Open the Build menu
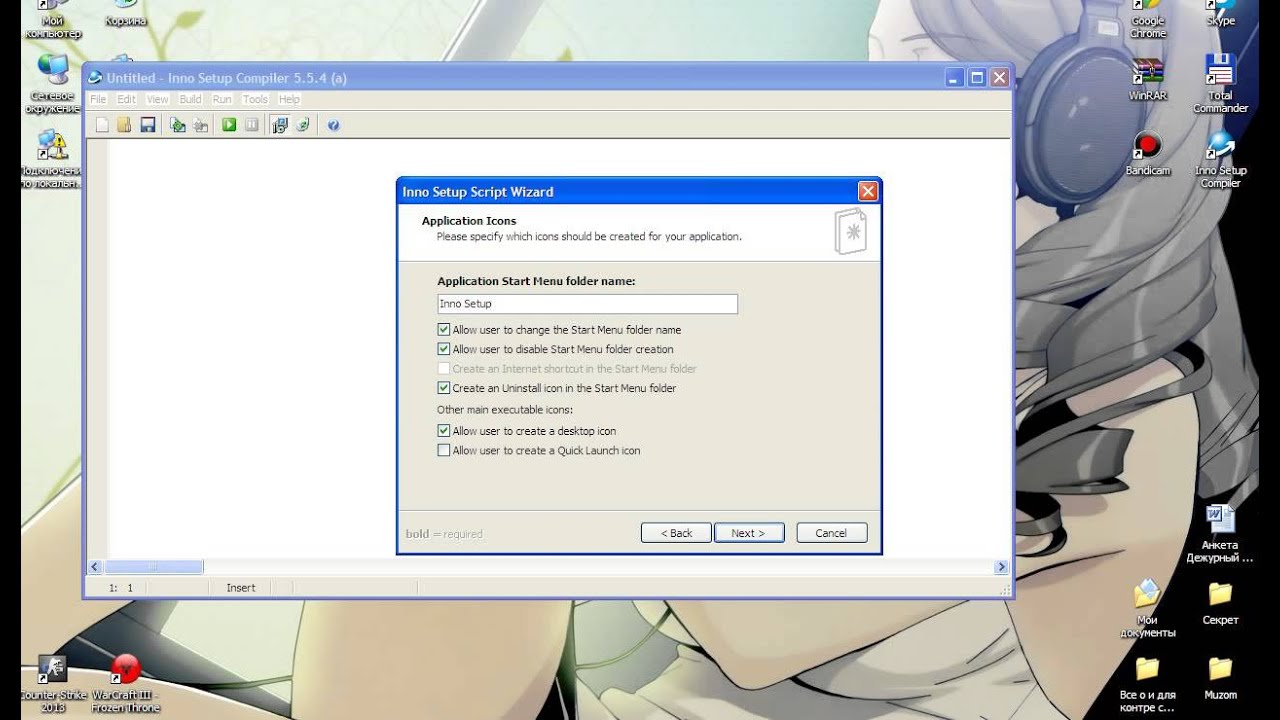The height and width of the screenshot is (720, 1280). click(190, 99)
